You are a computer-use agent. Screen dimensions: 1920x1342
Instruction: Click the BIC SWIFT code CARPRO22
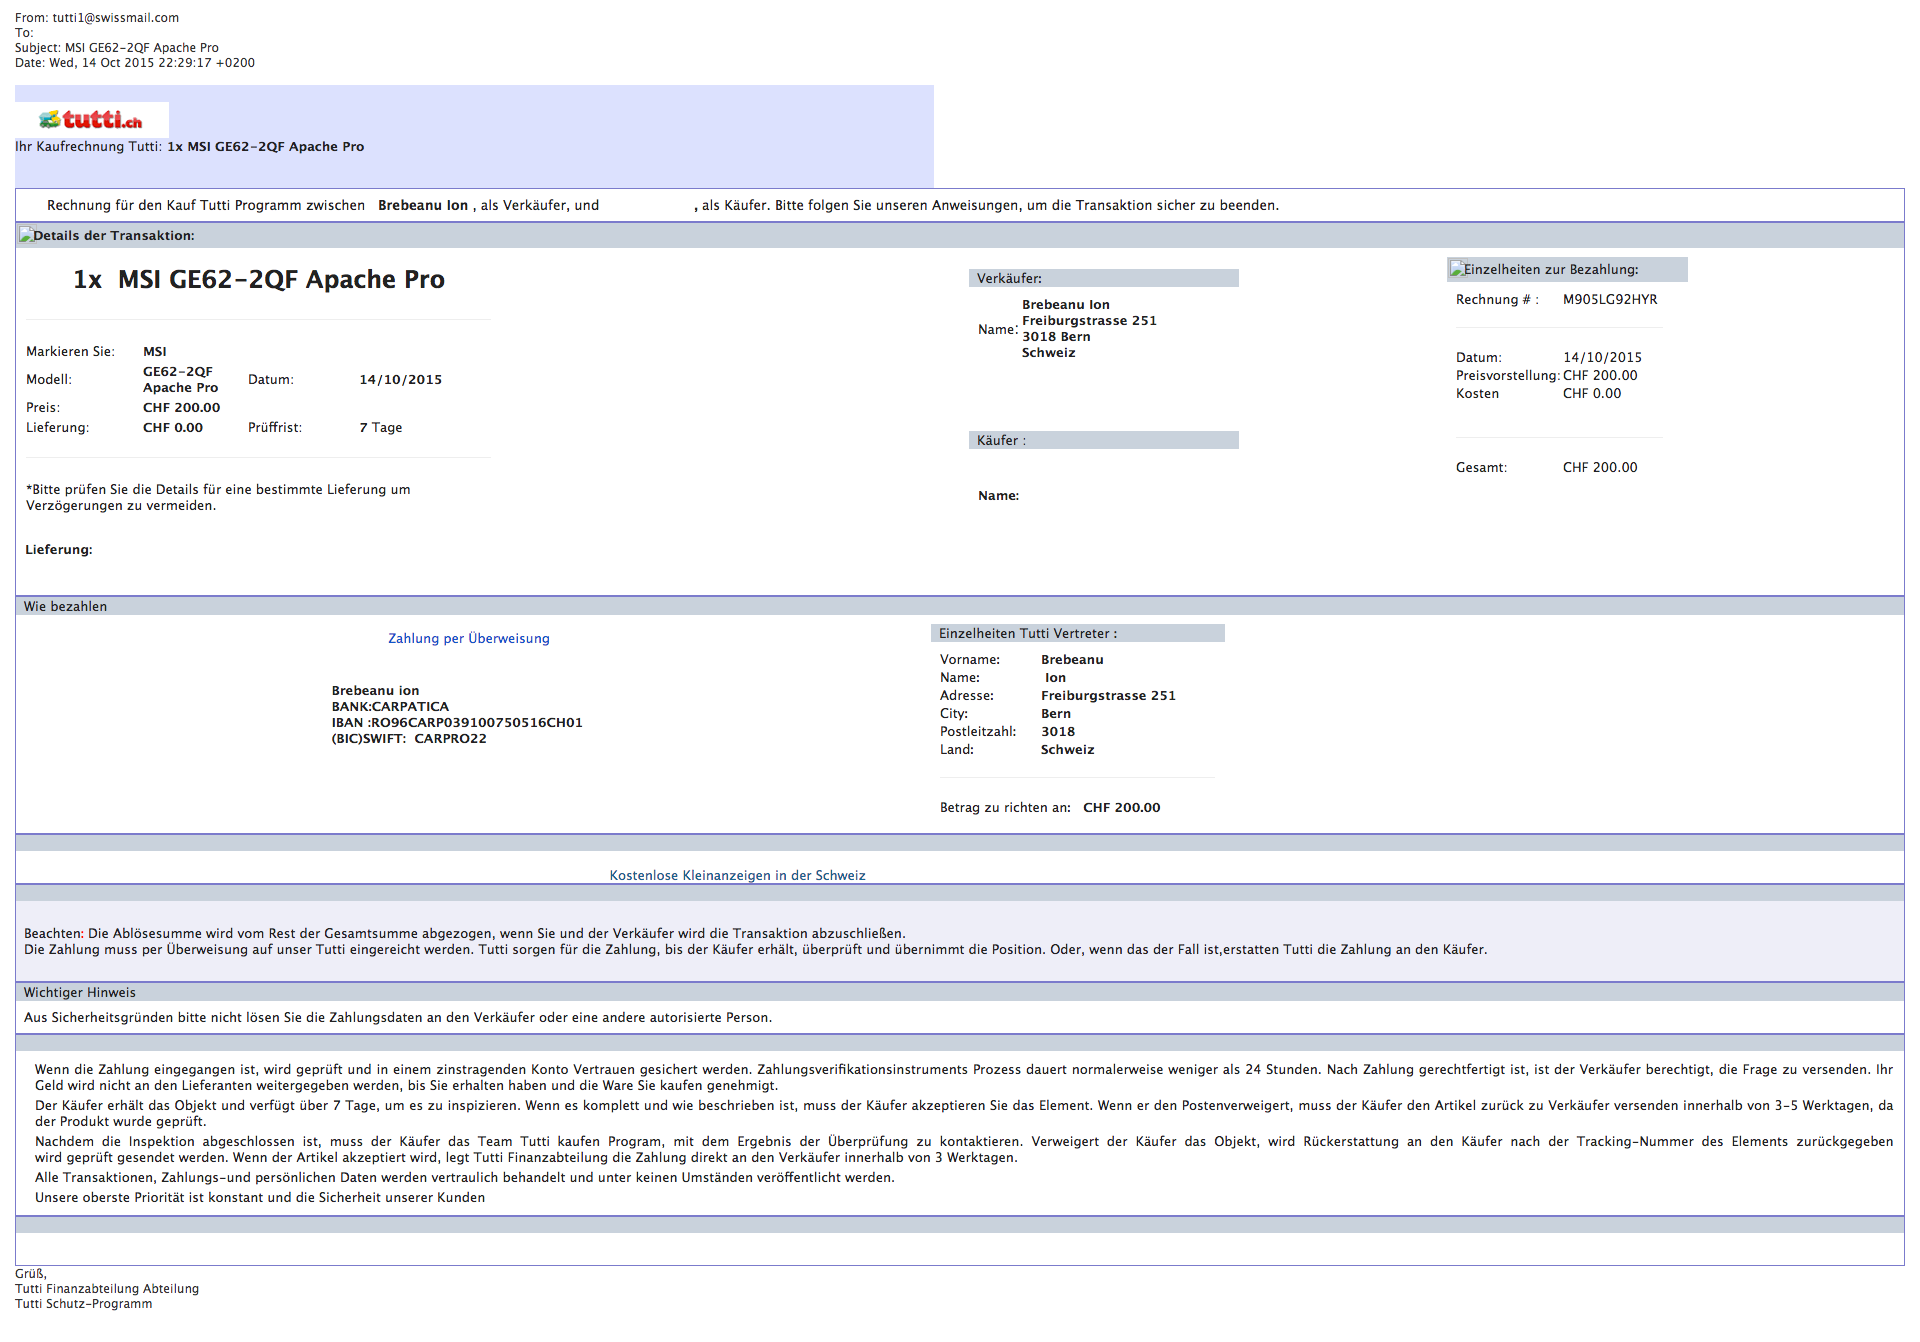click(x=450, y=739)
